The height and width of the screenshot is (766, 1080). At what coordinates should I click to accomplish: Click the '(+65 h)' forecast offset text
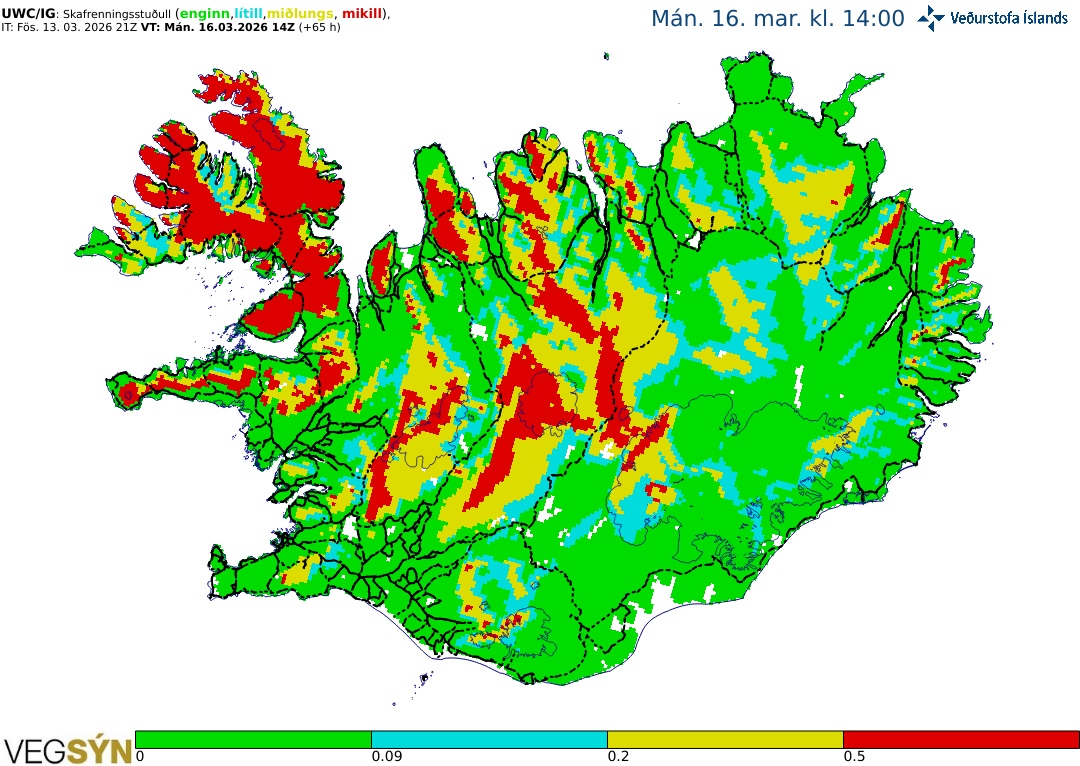point(319,28)
